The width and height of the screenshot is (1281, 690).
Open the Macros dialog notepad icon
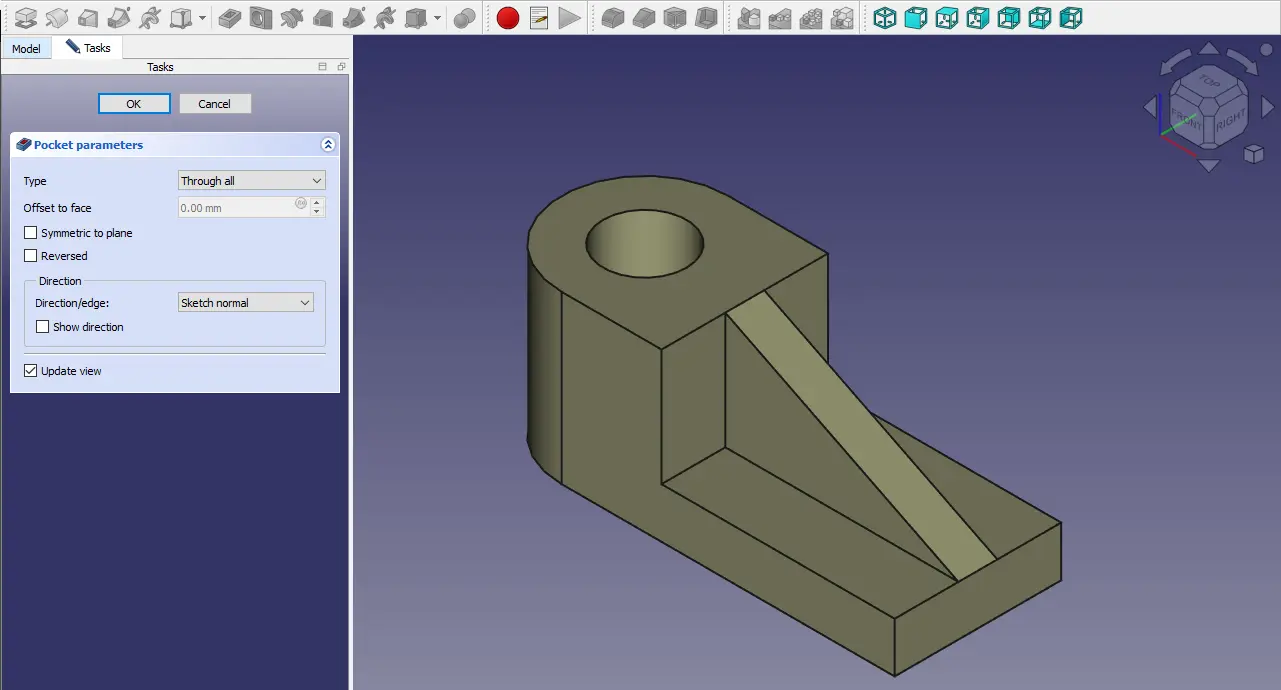pyautogui.click(x=539, y=18)
